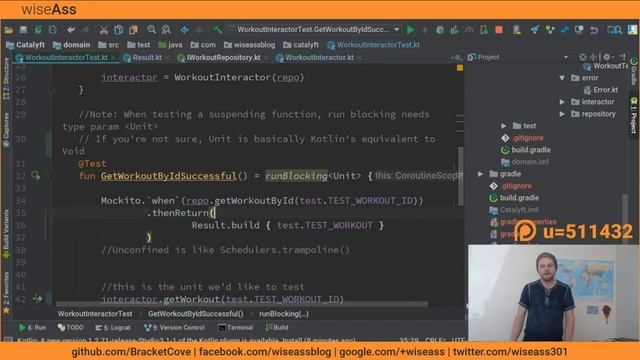Expand the interactor folder
640x360 pixels.
point(562,102)
